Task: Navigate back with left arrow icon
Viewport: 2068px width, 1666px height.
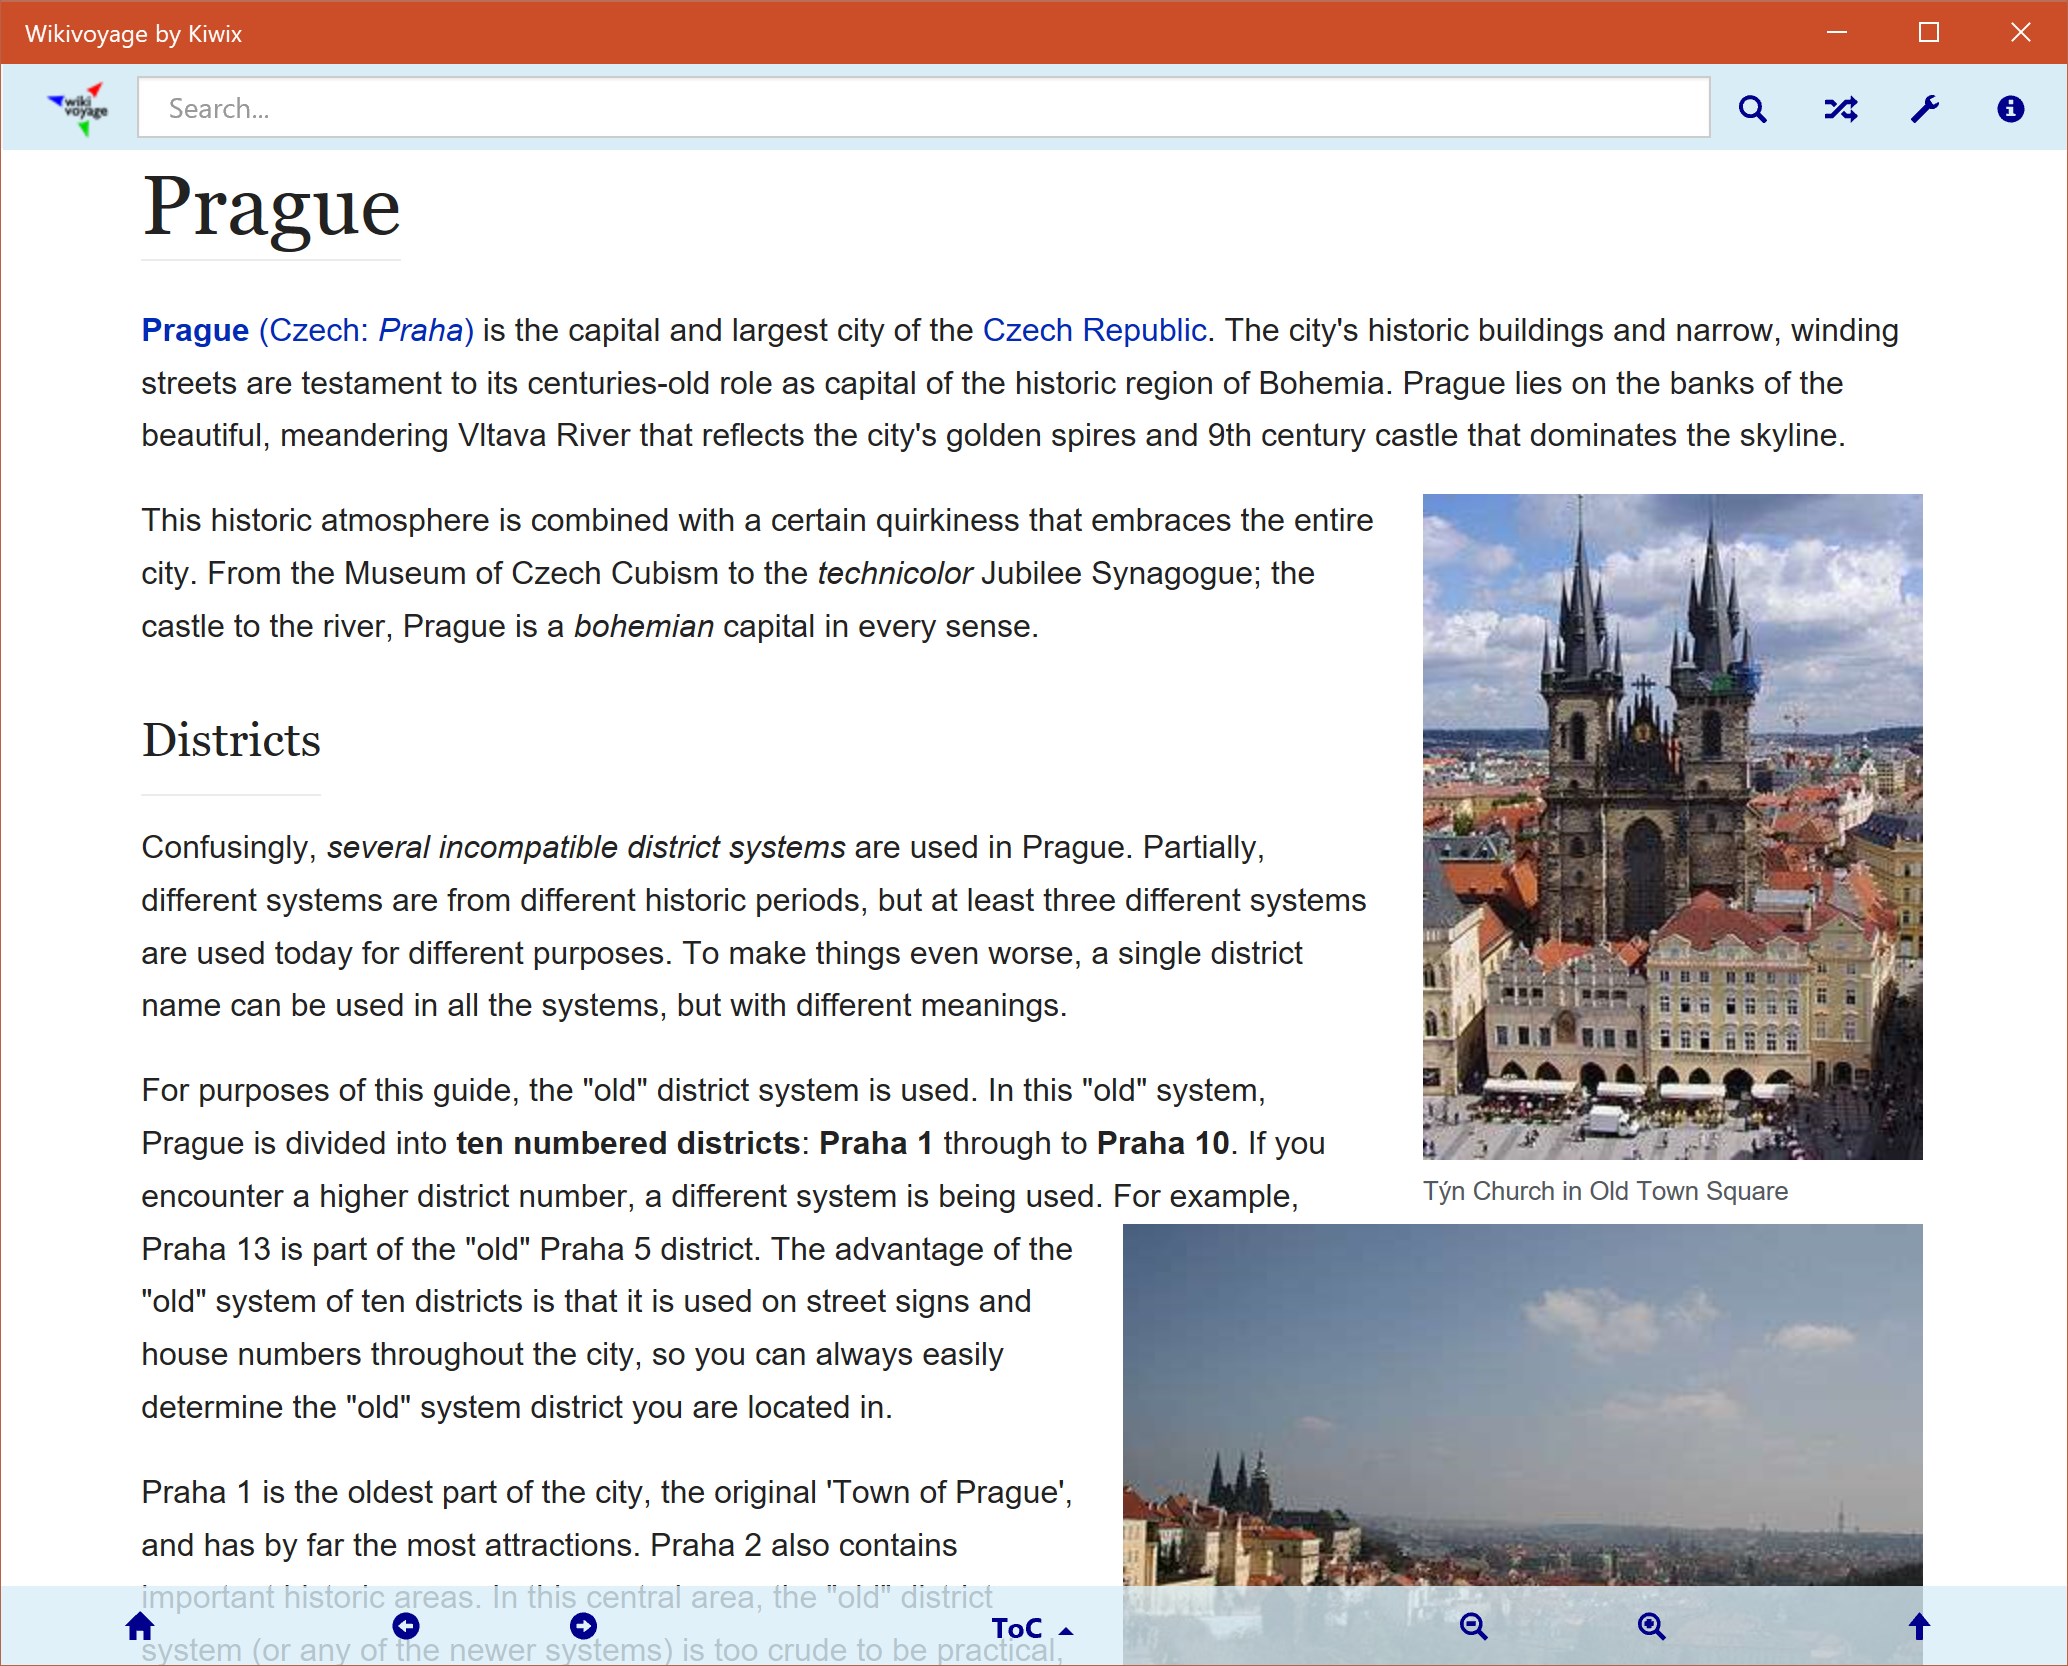Action: pyautogui.click(x=406, y=1627)
